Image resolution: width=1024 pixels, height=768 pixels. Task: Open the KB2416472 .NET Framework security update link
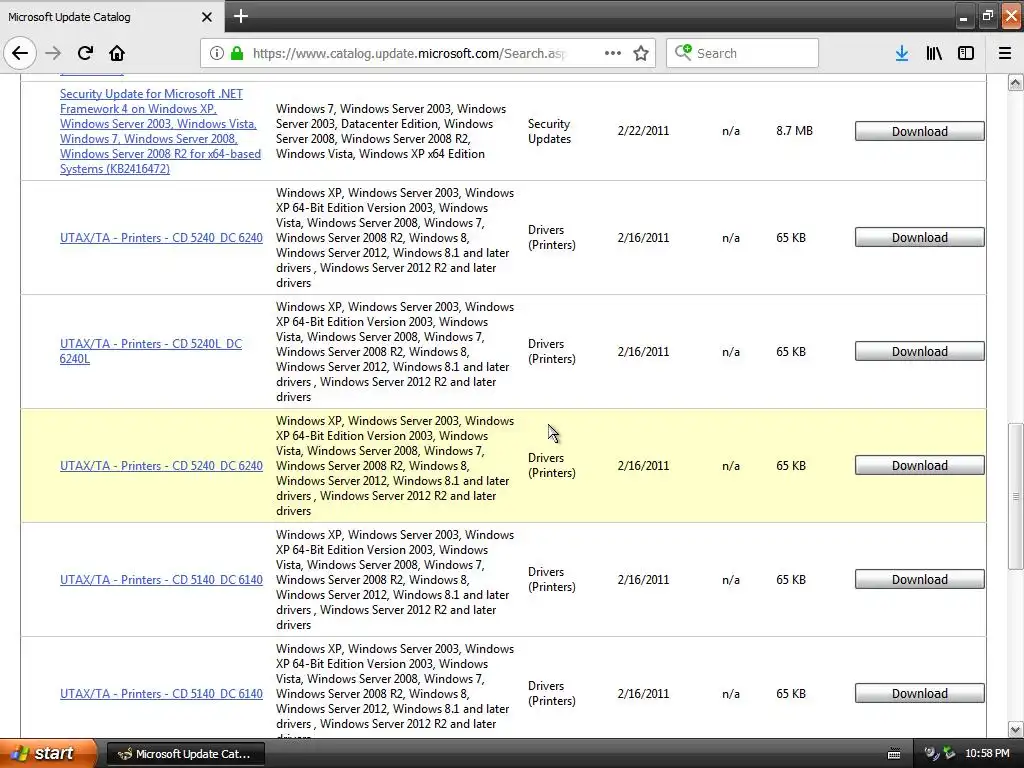click(x=161, y=131)
